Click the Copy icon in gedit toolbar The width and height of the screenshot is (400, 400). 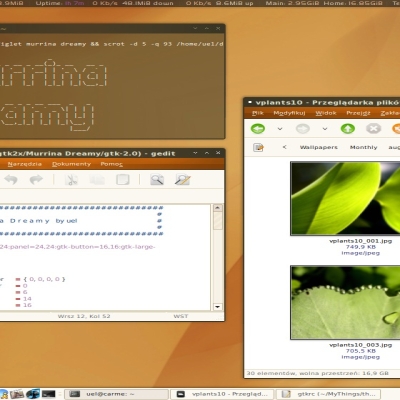pos(97,180)
